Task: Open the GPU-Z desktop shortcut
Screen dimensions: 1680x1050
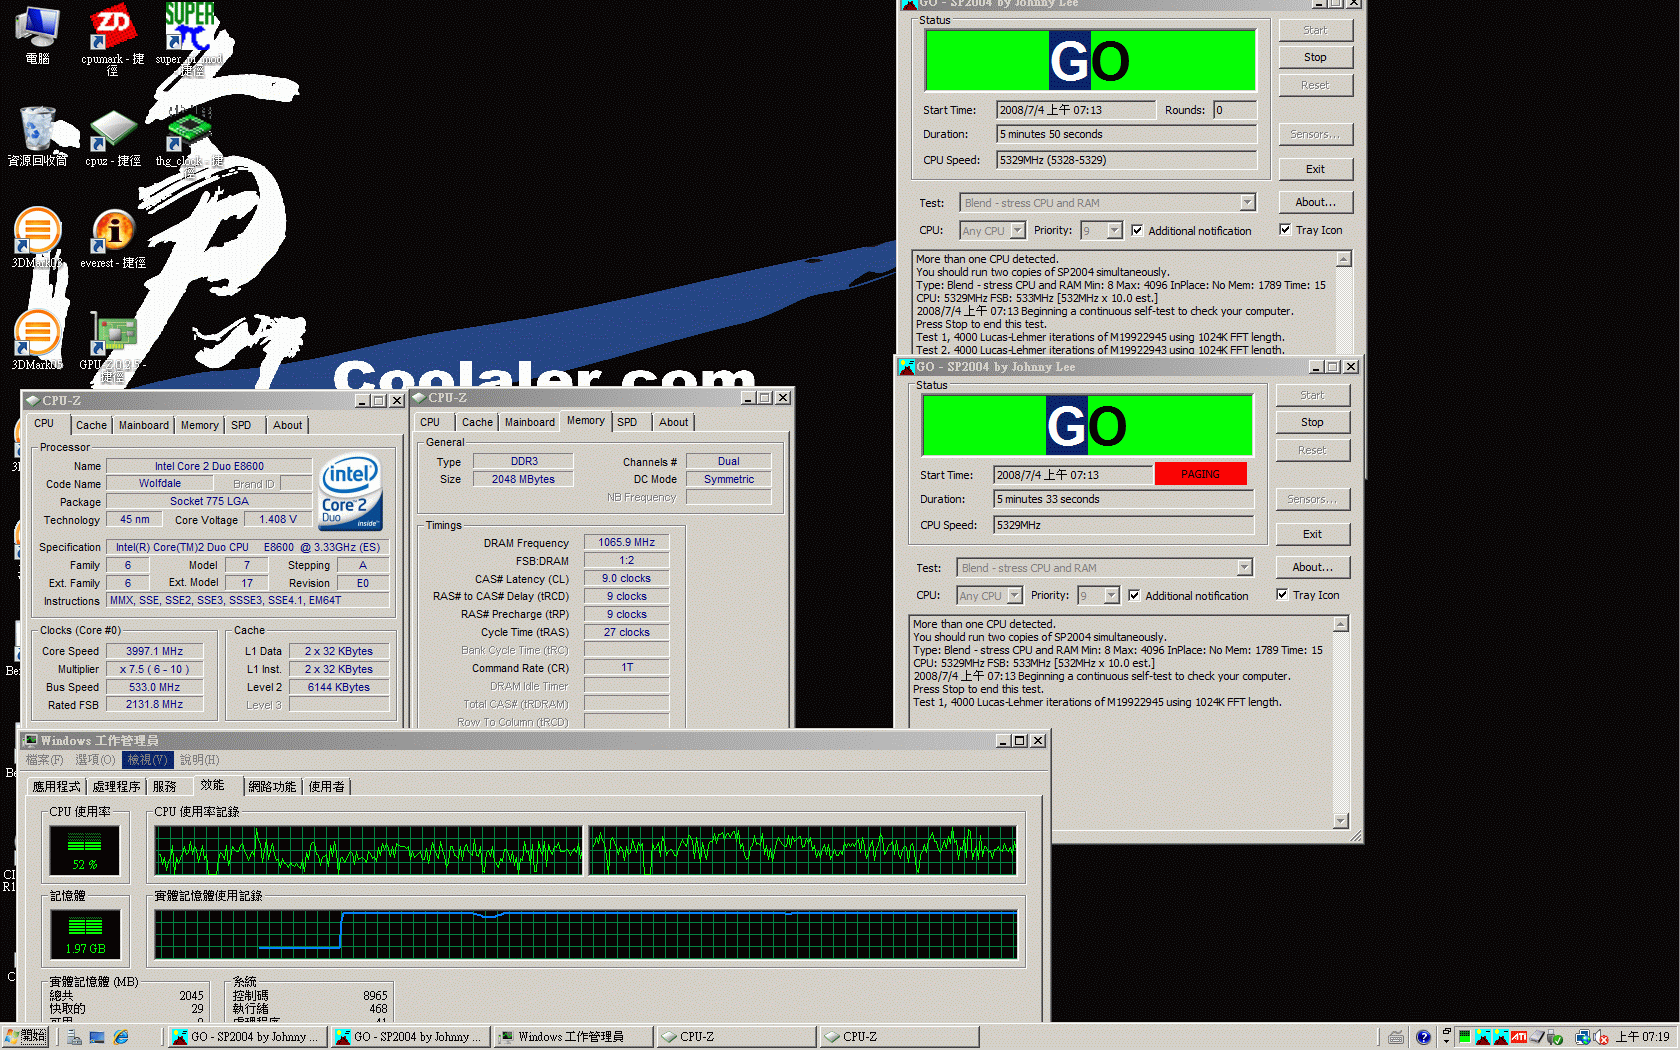Action: (113, 346)
